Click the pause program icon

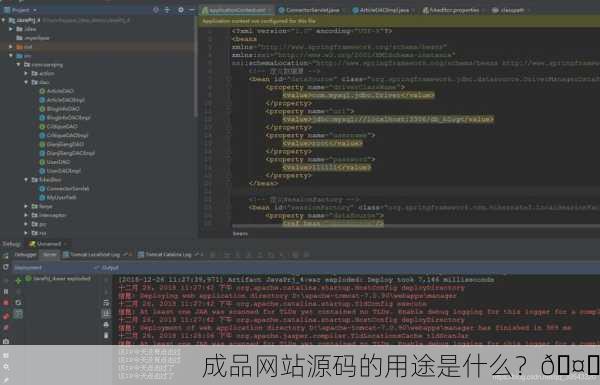point(6,292)
